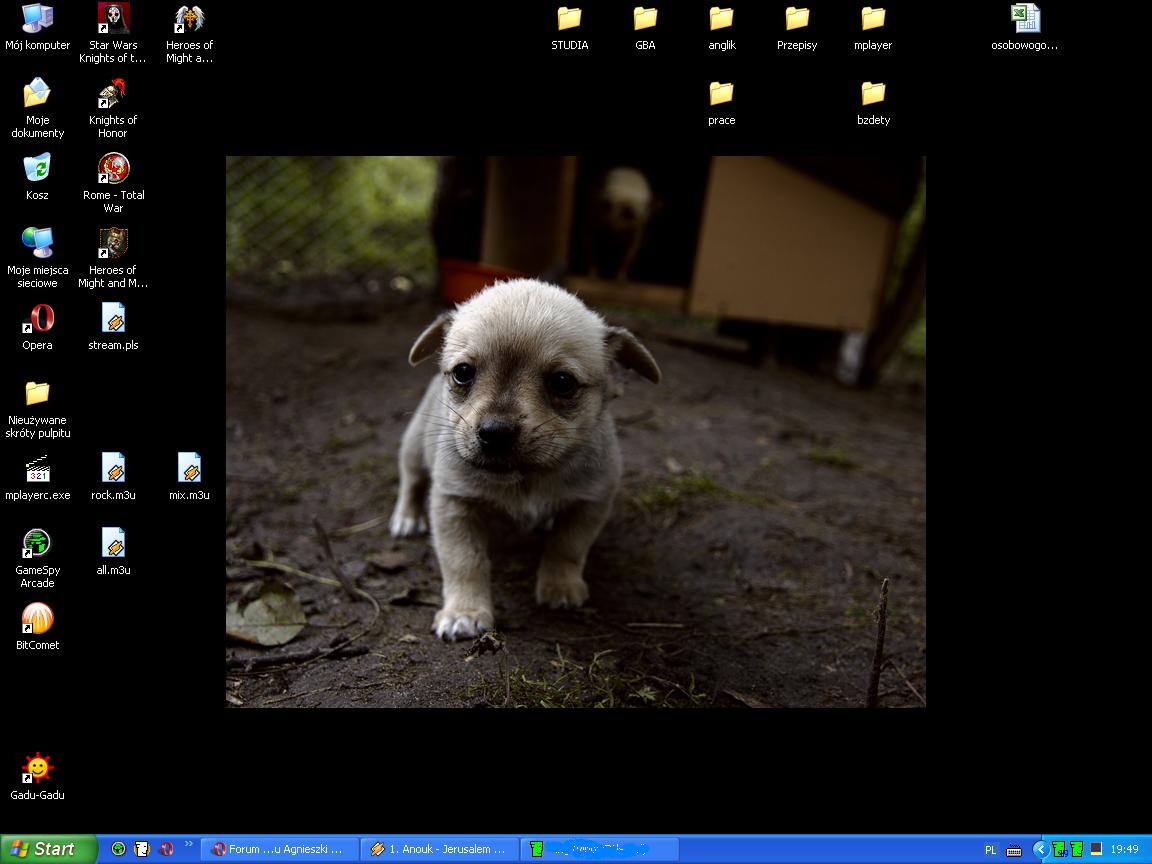
Task: Select the osobowogo Excel file icon
Action: coord(1024,19)
